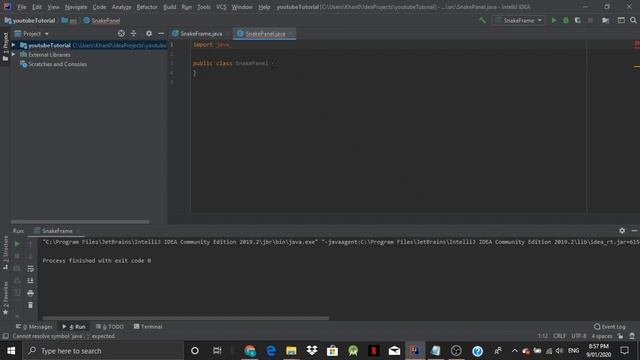Open the Refactor menu

tap(147, 7)
